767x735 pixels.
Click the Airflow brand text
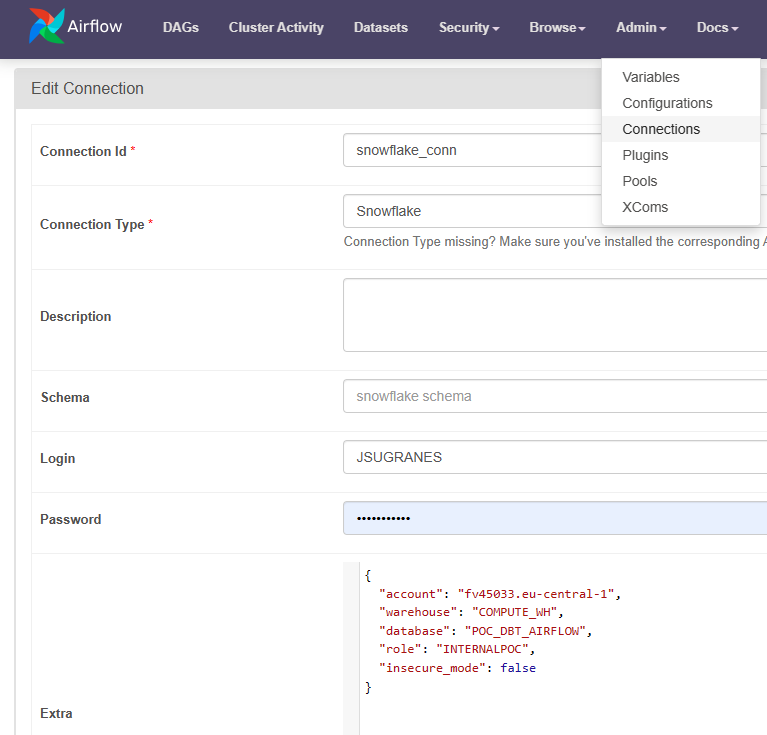[x=94, y=26]
